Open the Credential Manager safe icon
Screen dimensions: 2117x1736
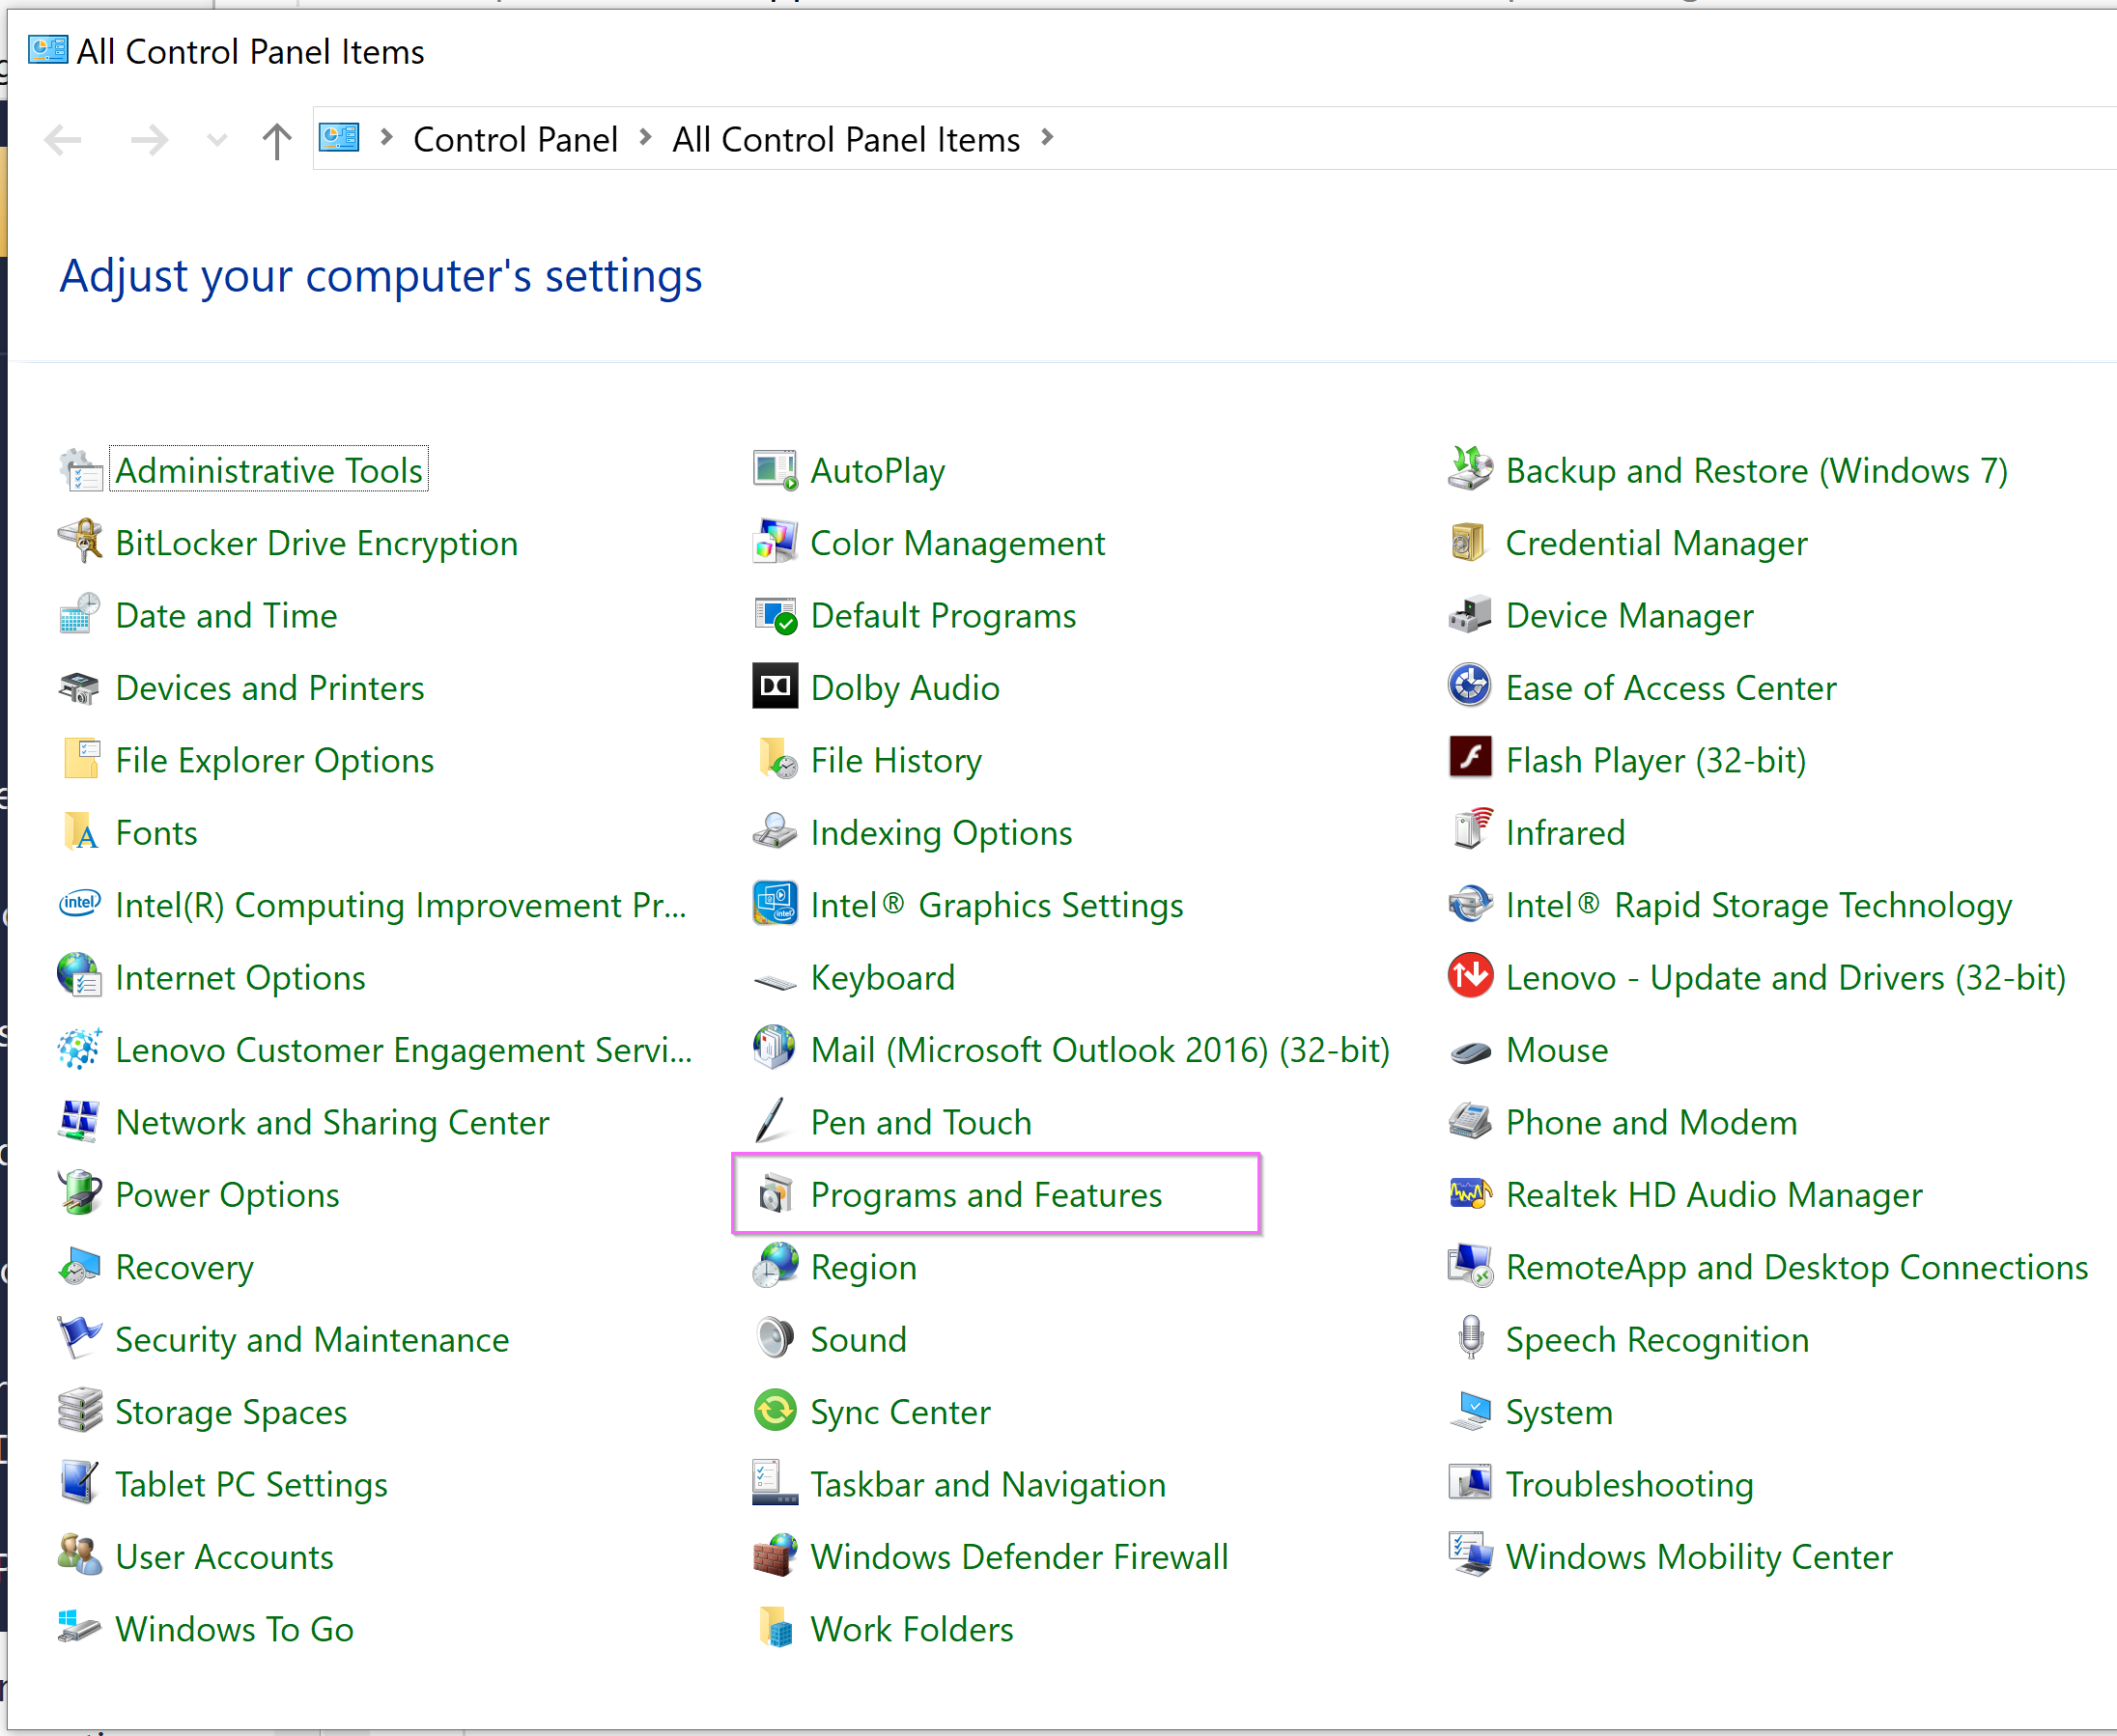[1470, 542]
